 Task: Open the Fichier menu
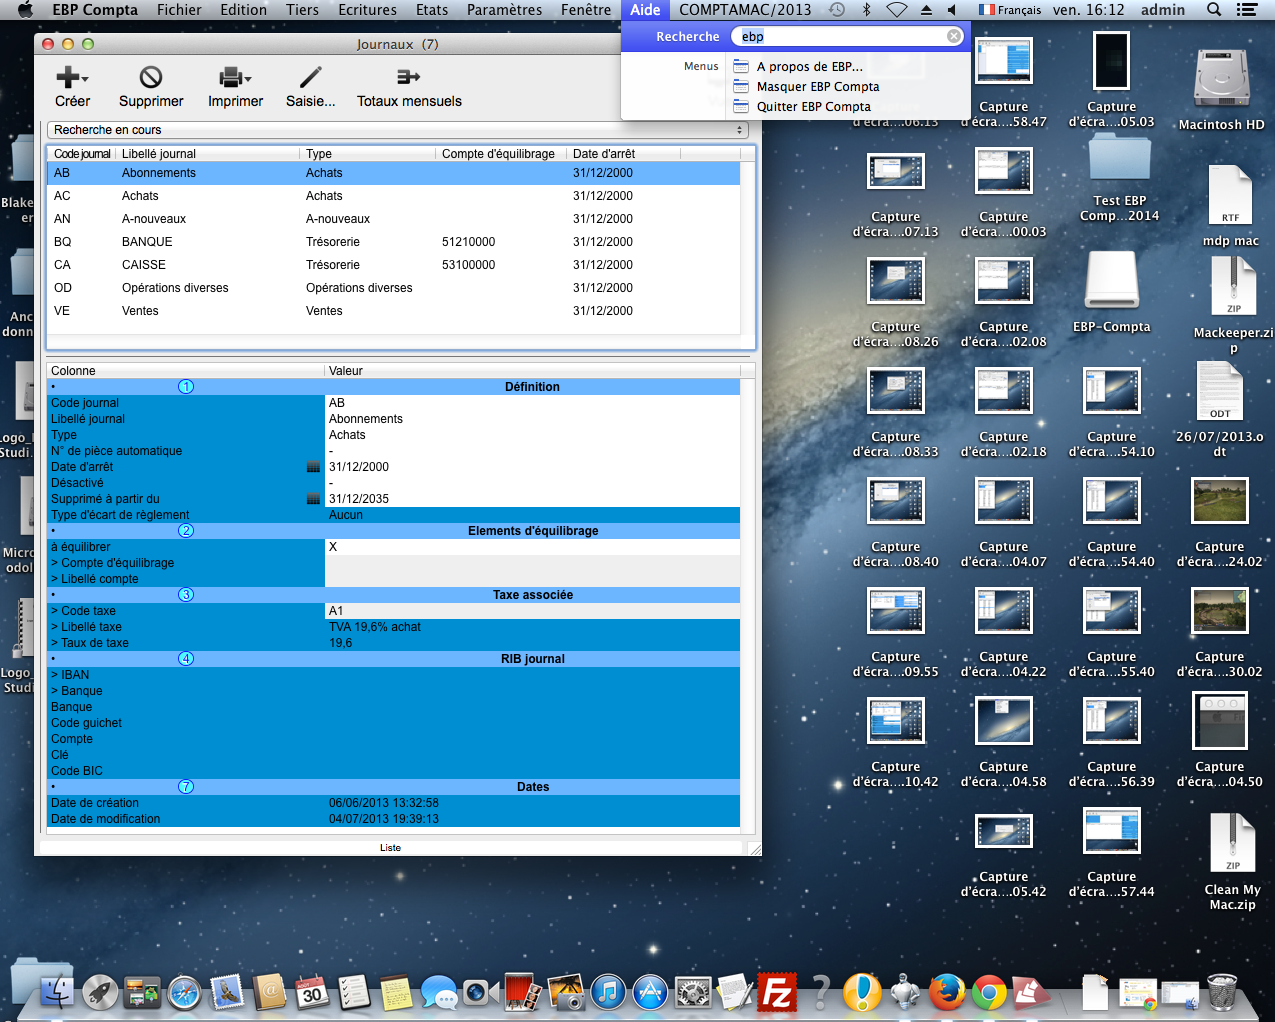(179, 10)
